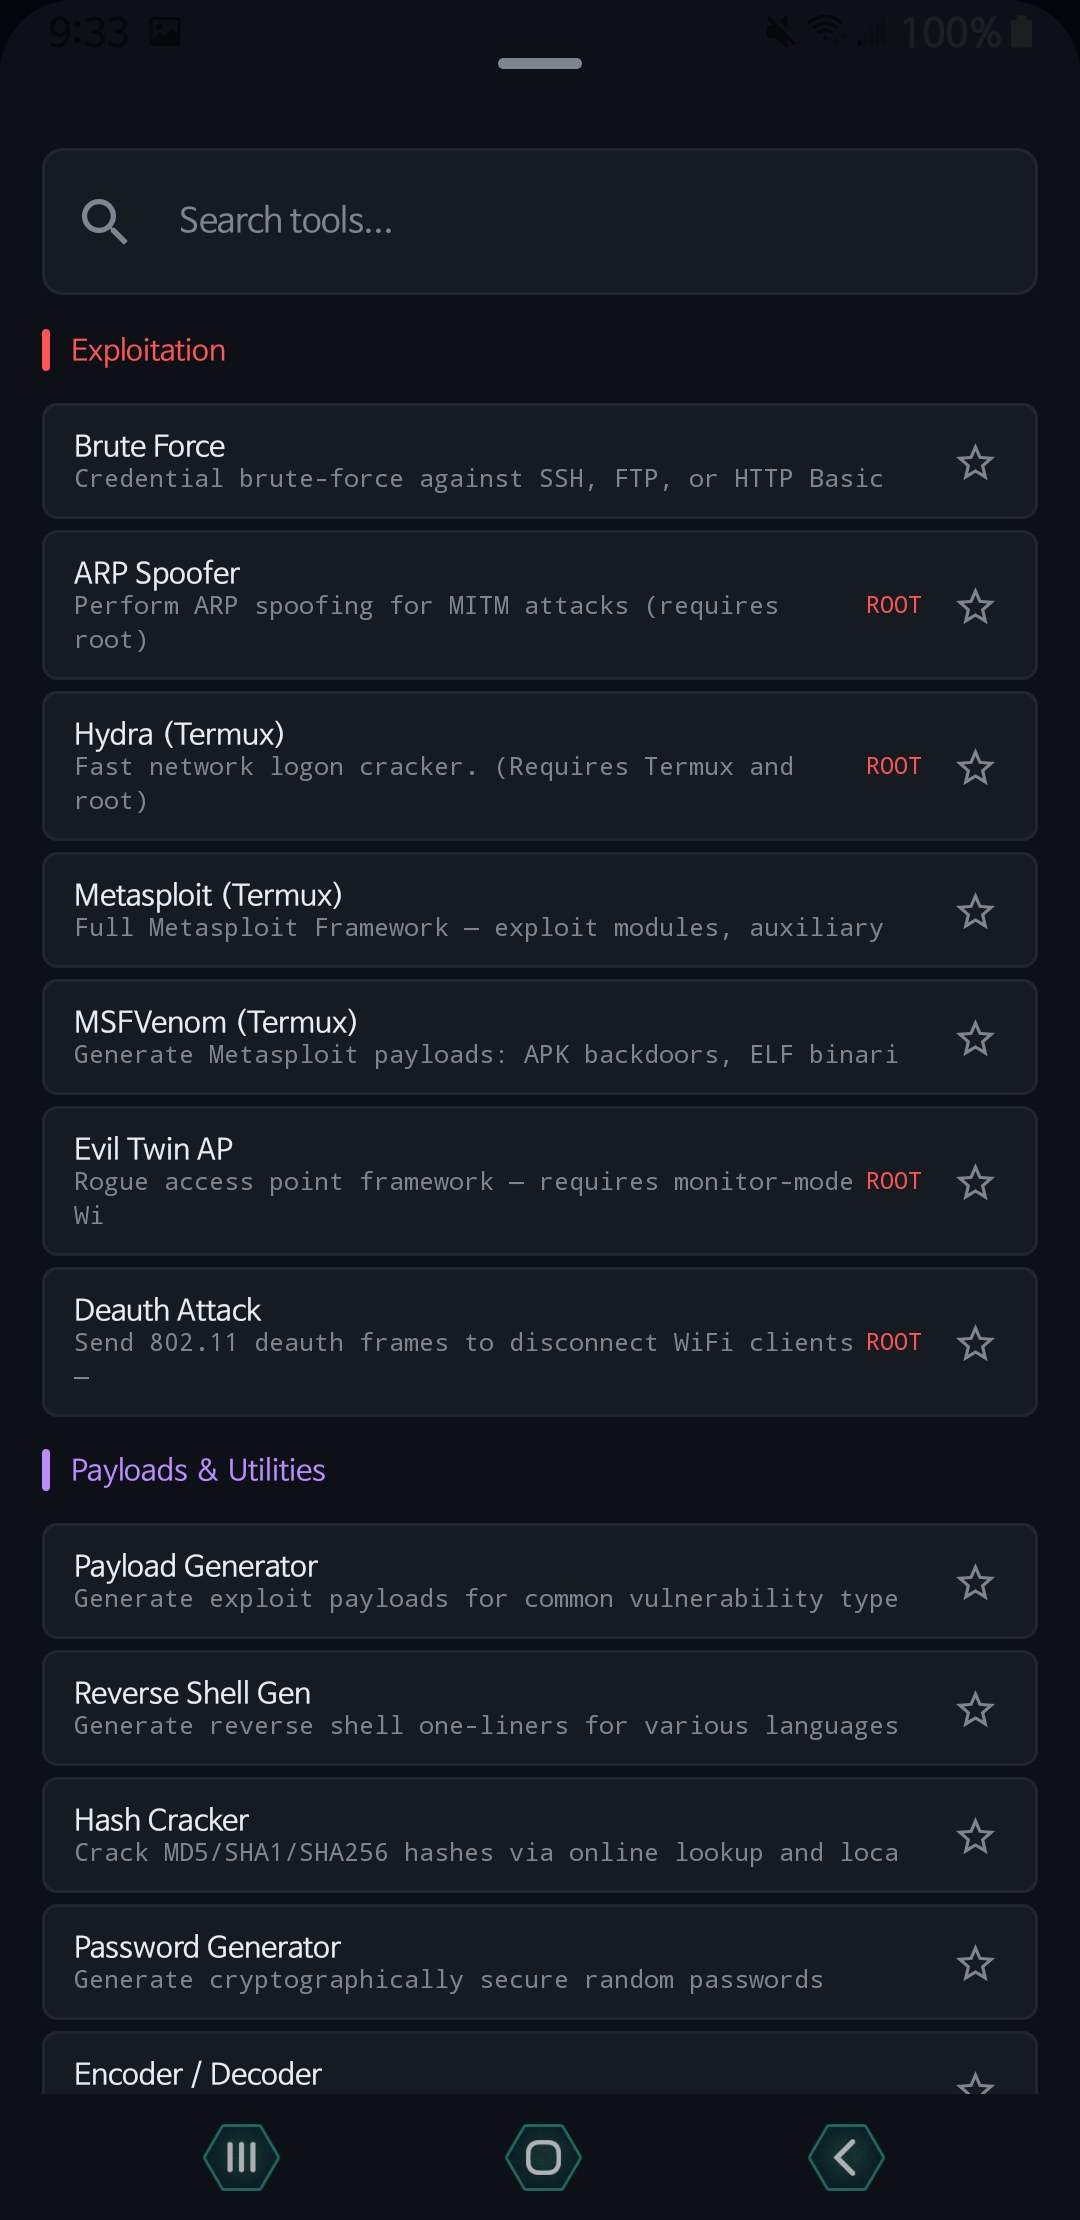Click the star beside Metasploit (Termux)
Viewport: 1080px width, 2220px height.
975,910
